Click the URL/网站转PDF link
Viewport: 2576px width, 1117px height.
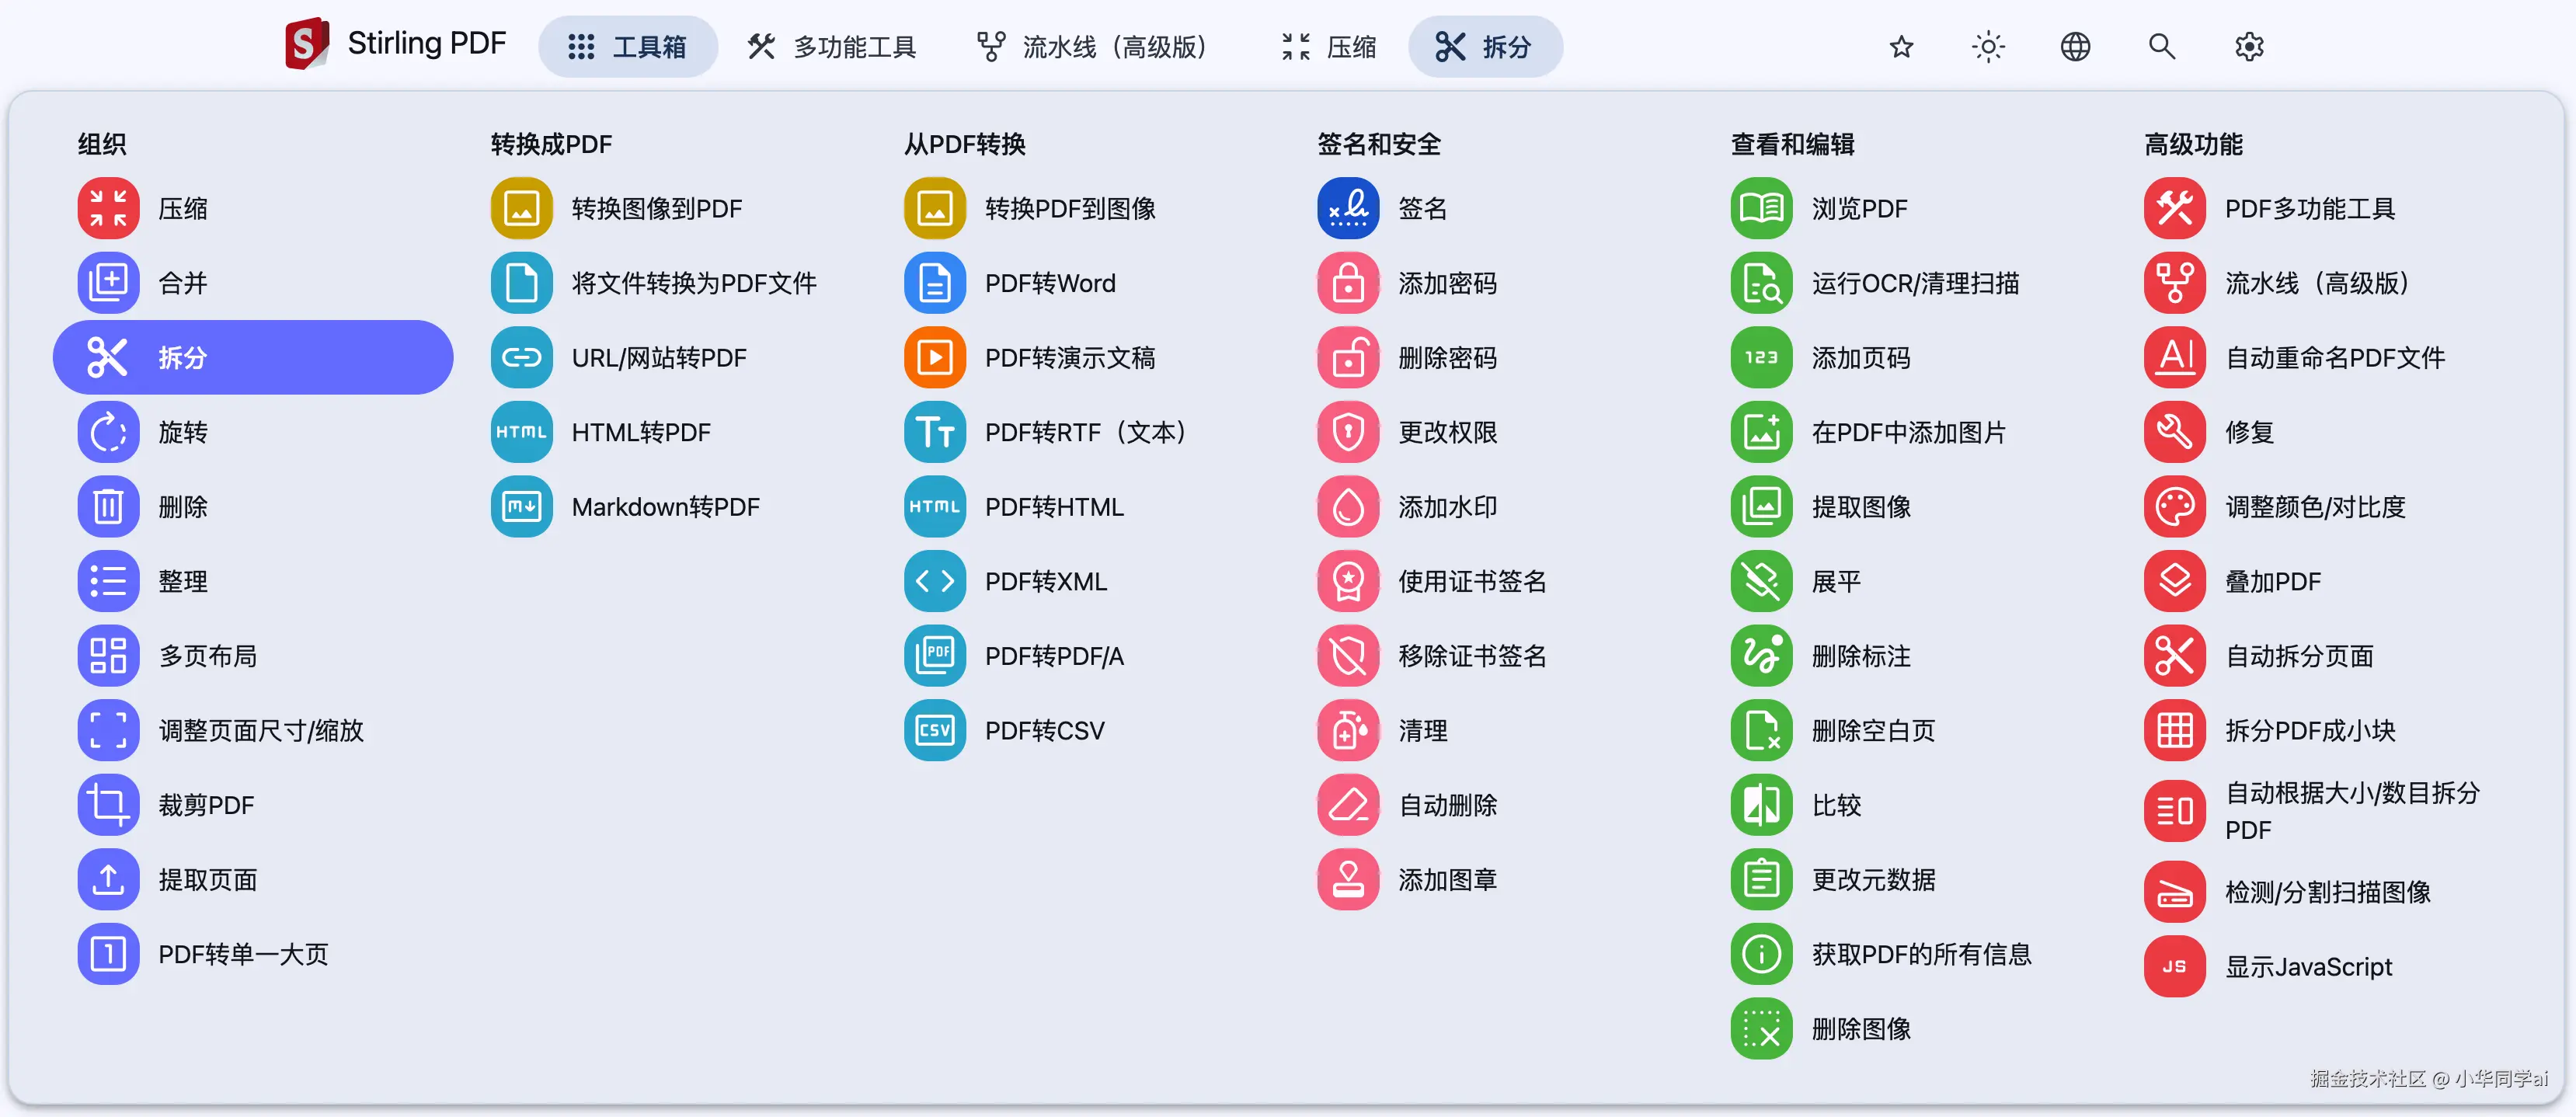click(x=658, y=357)
